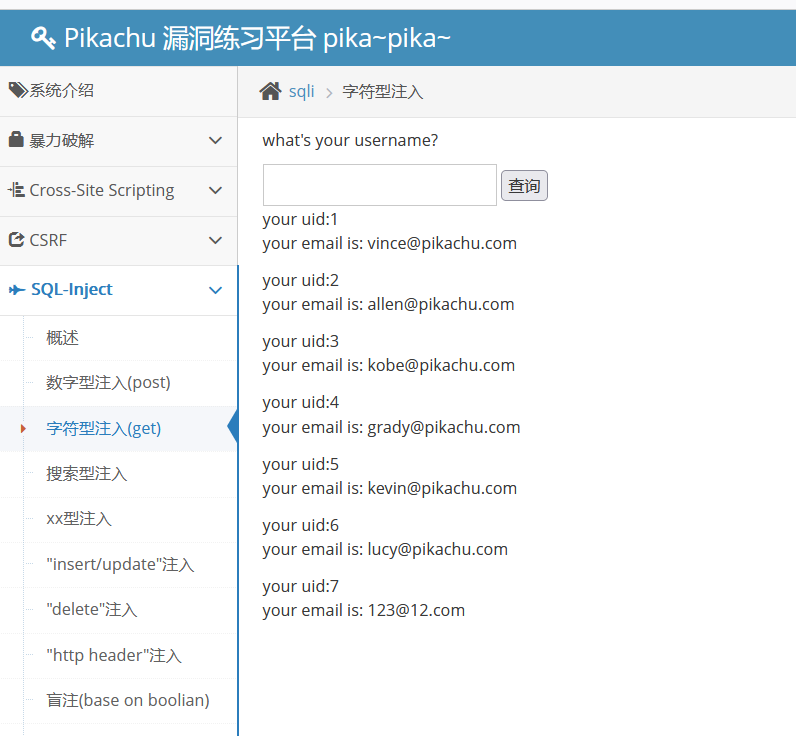Click the "your uid:1" result line
This screenshot has height=736, width=796.
click(x=300, y=220)
